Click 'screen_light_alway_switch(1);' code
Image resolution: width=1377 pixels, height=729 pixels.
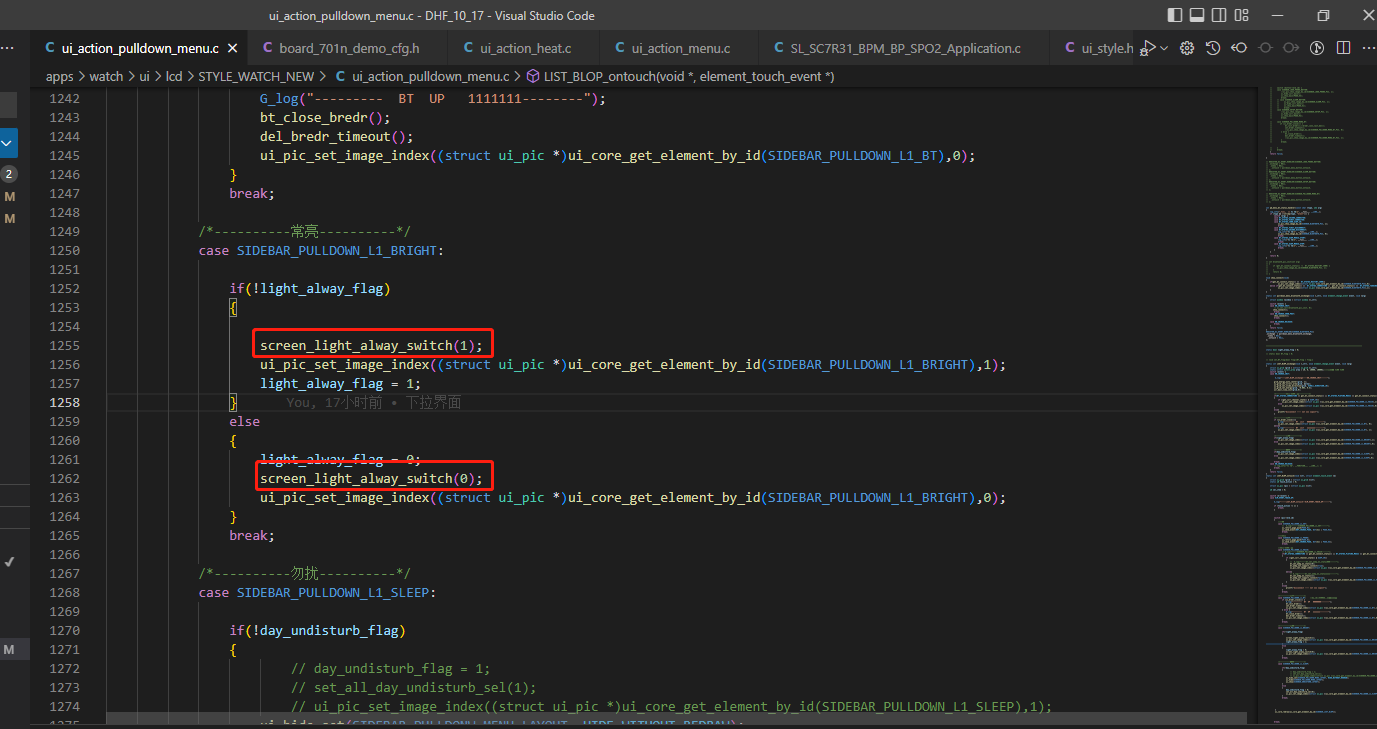tap(371, 345)
